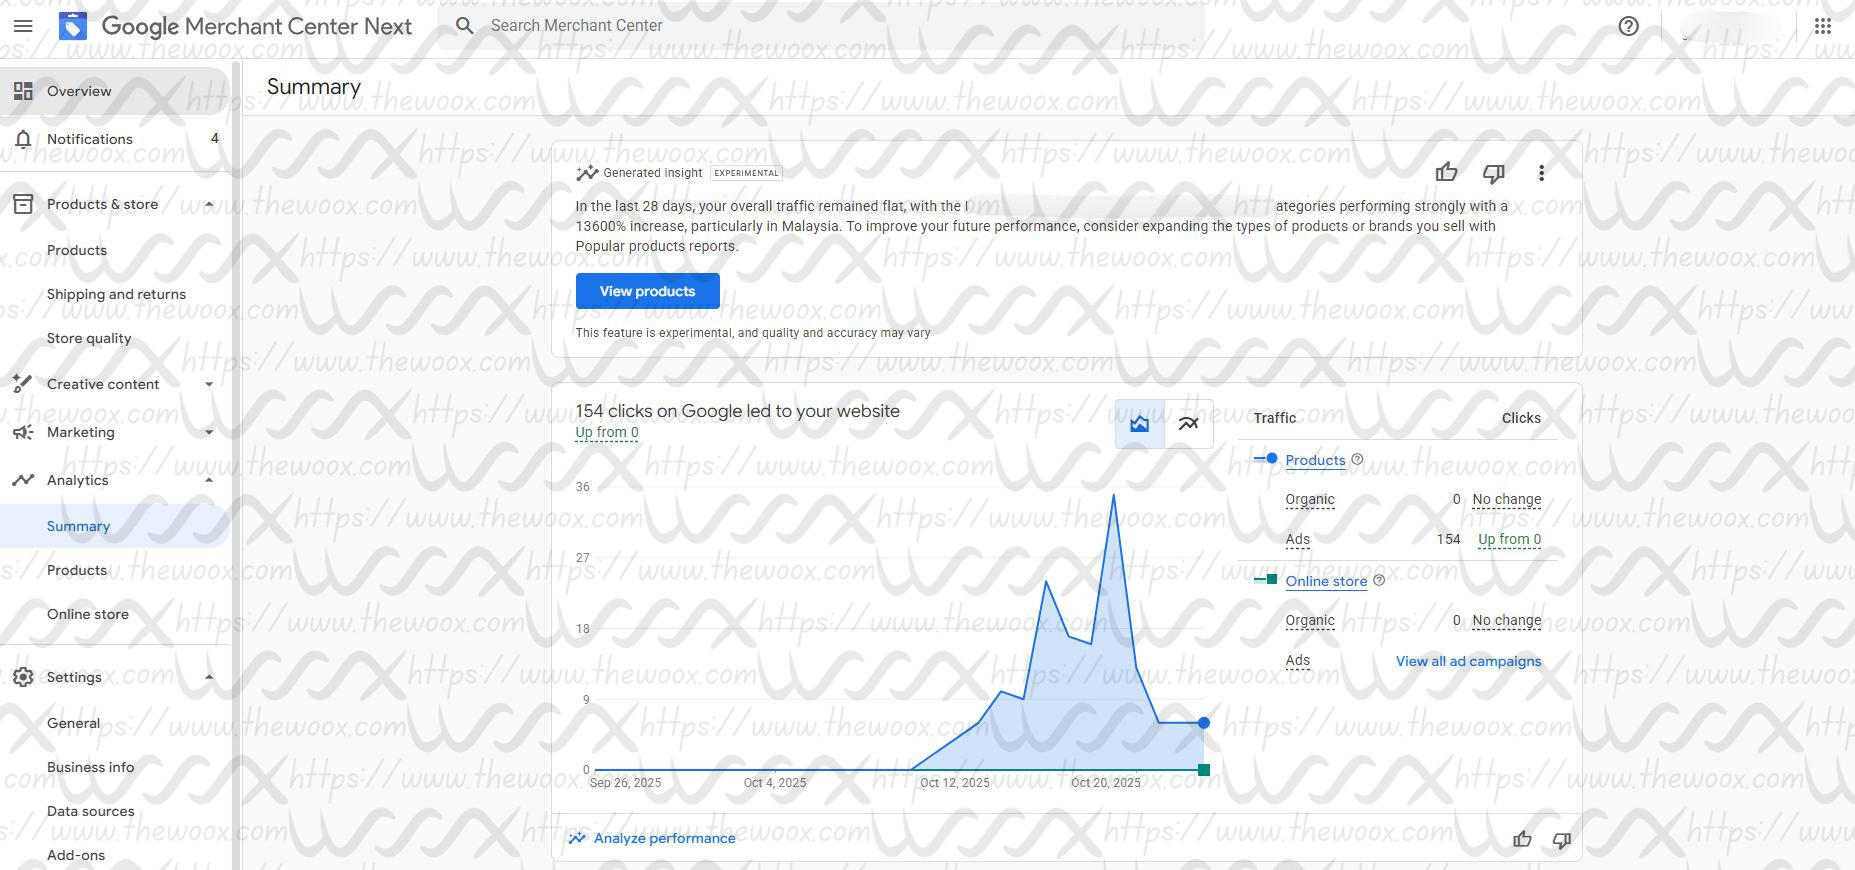Go to Overview page
Viewport: 1855px width, 870px height.
[x=114, y=91]
